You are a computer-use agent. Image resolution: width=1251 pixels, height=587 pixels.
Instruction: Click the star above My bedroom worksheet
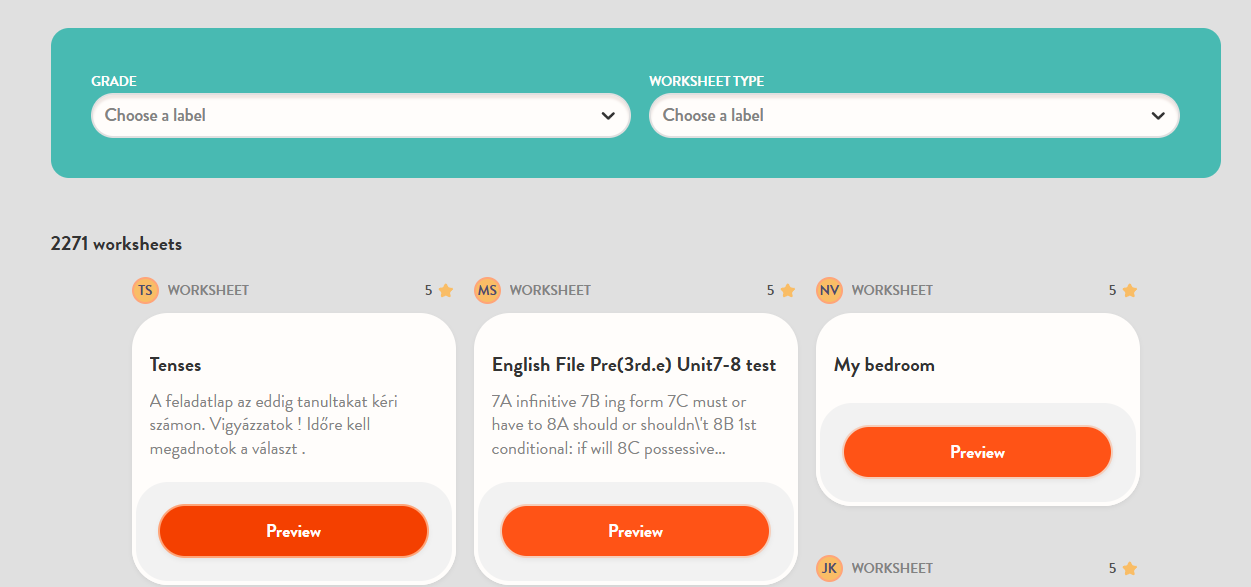[x=1129, y=291]
